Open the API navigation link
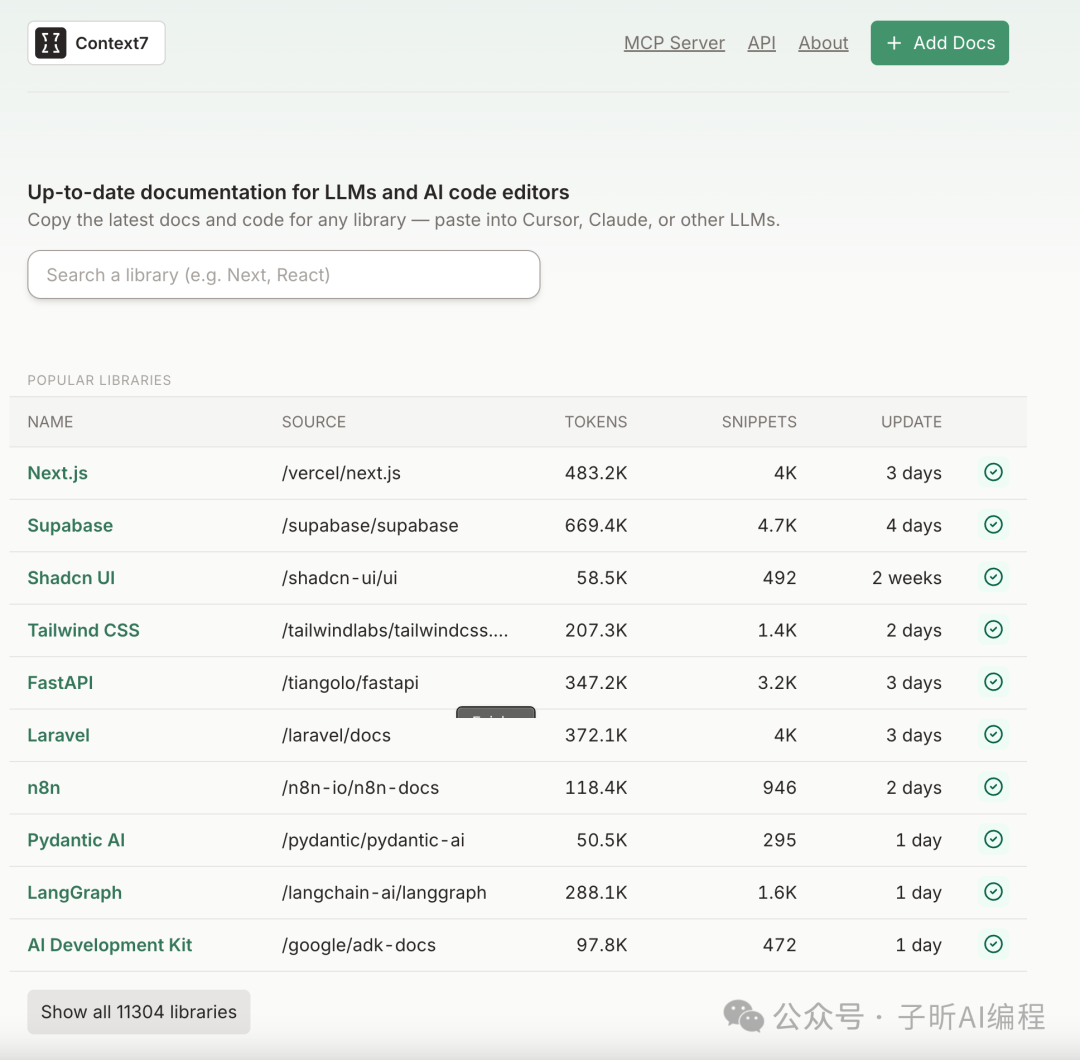The width and height of the screenshot is (1080, 1060). point(761,43)
